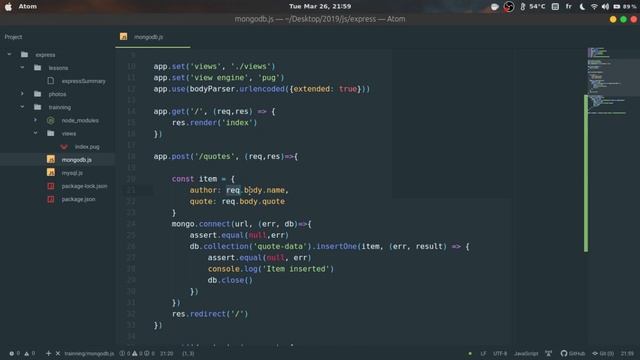Expand the photos folder chevron
This screenshot has height=360, width=640.
click(22, 93)
